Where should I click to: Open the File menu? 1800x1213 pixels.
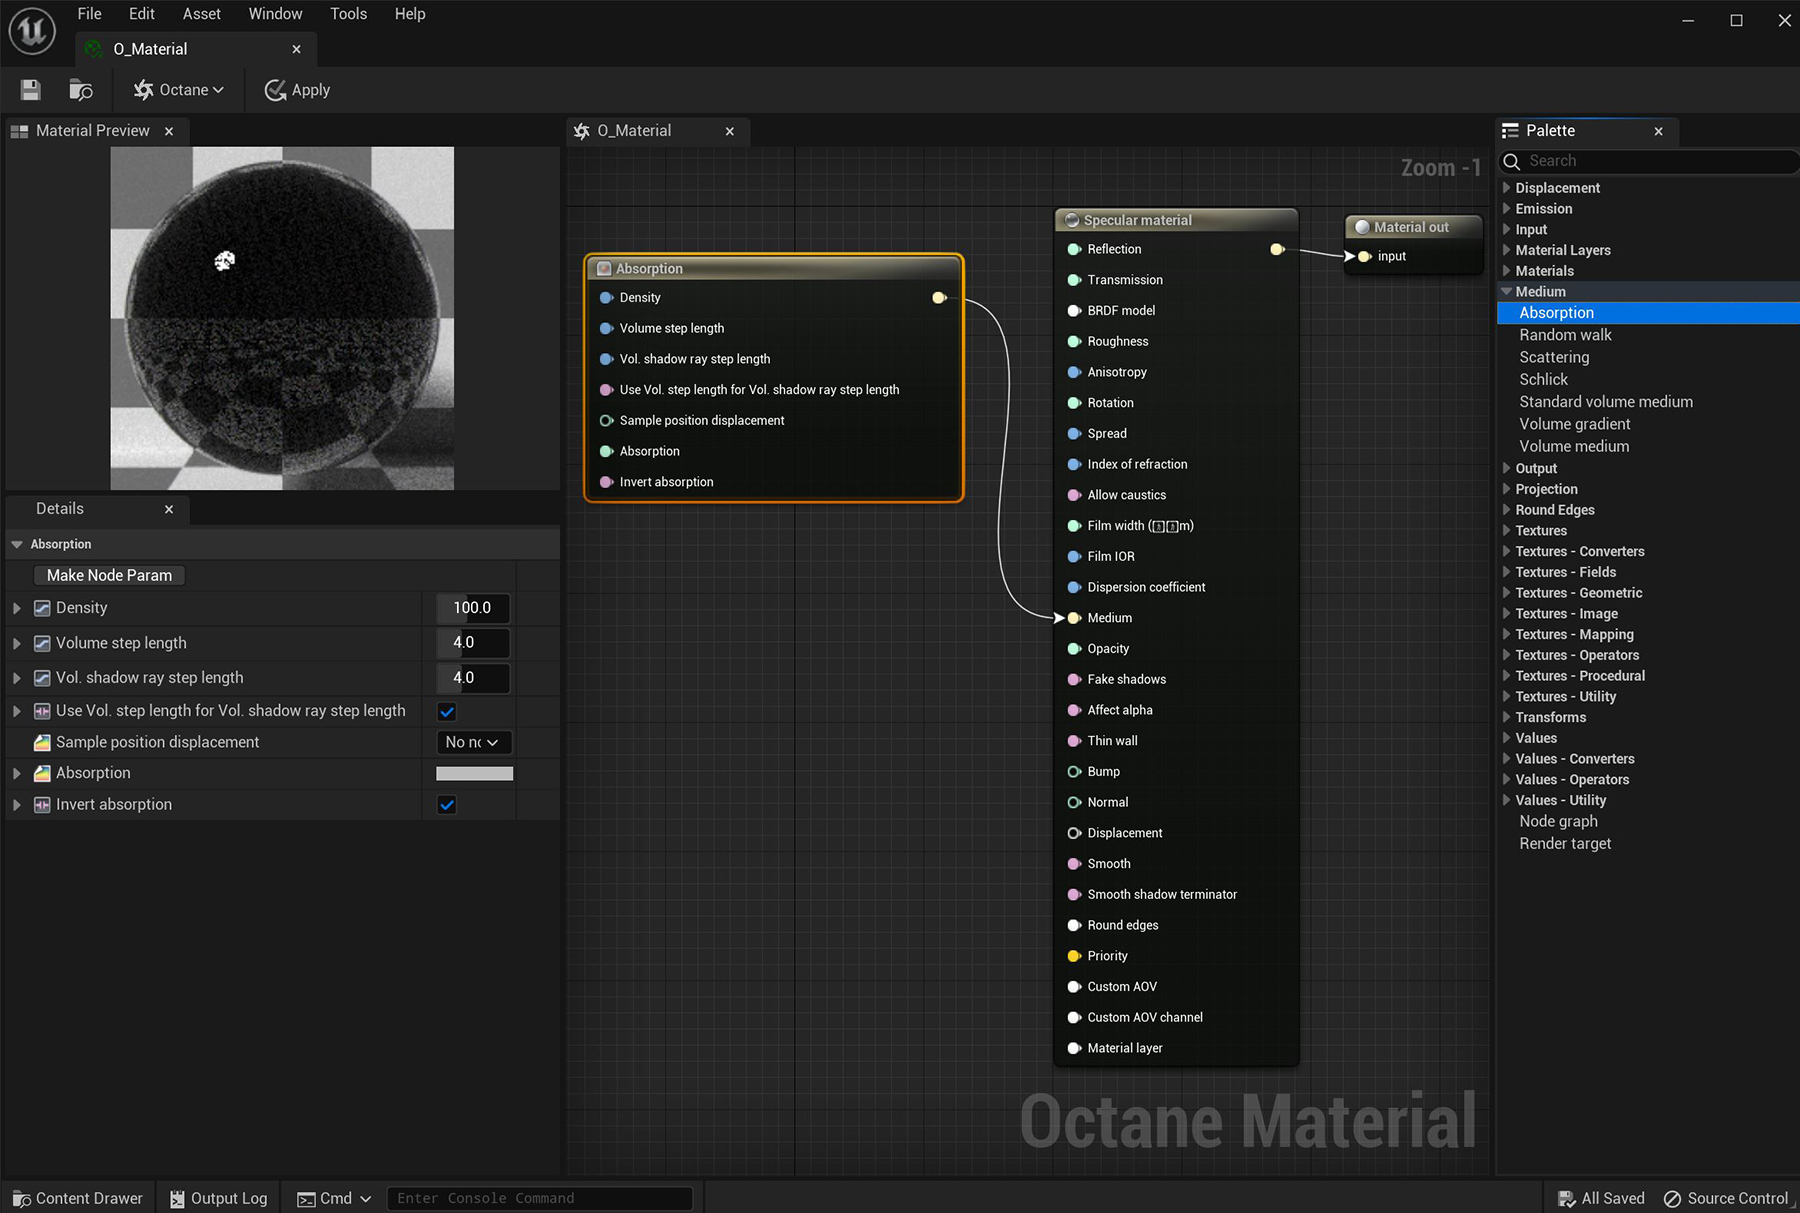tap(90, 14)
